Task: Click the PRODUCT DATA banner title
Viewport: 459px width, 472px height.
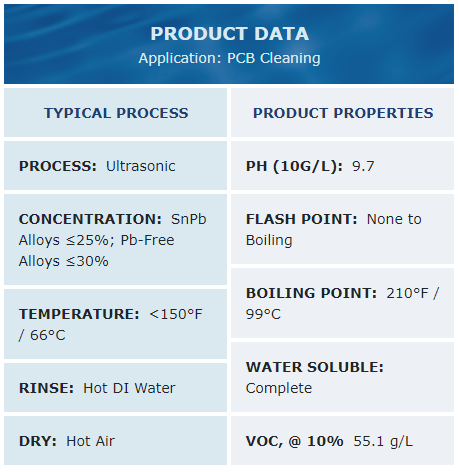Action: click(229, 34)
